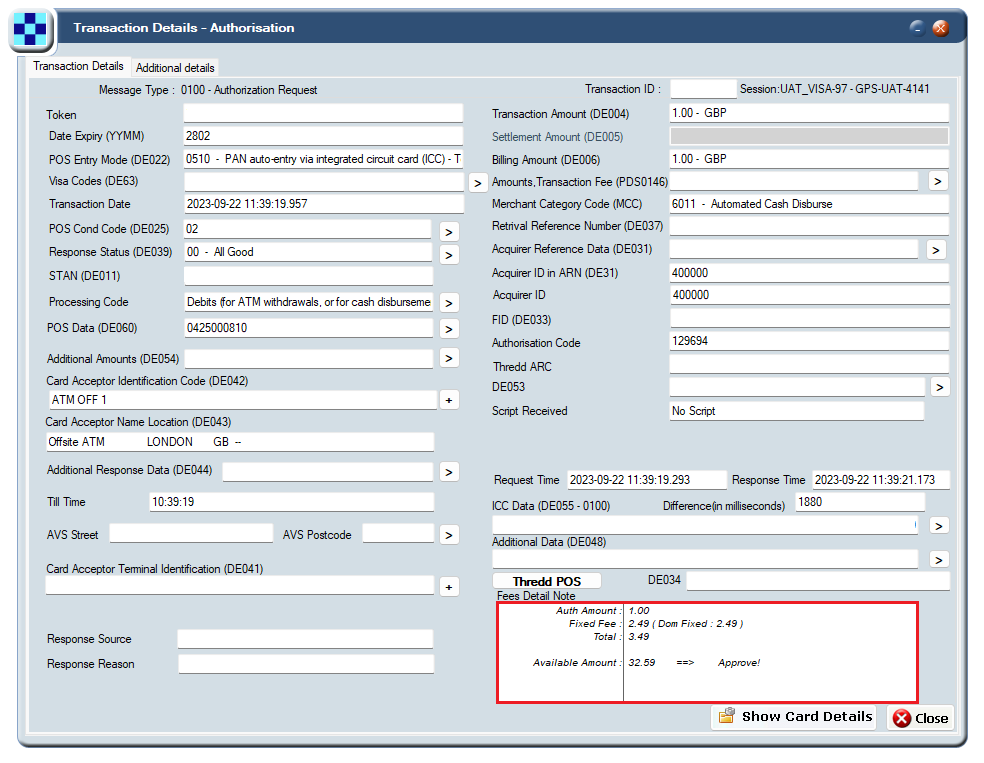Image resolution: width=984 pixels, height=763 pixels.
Task: Click the Date Expiry (YYMM) field
Action: [323, 136]
